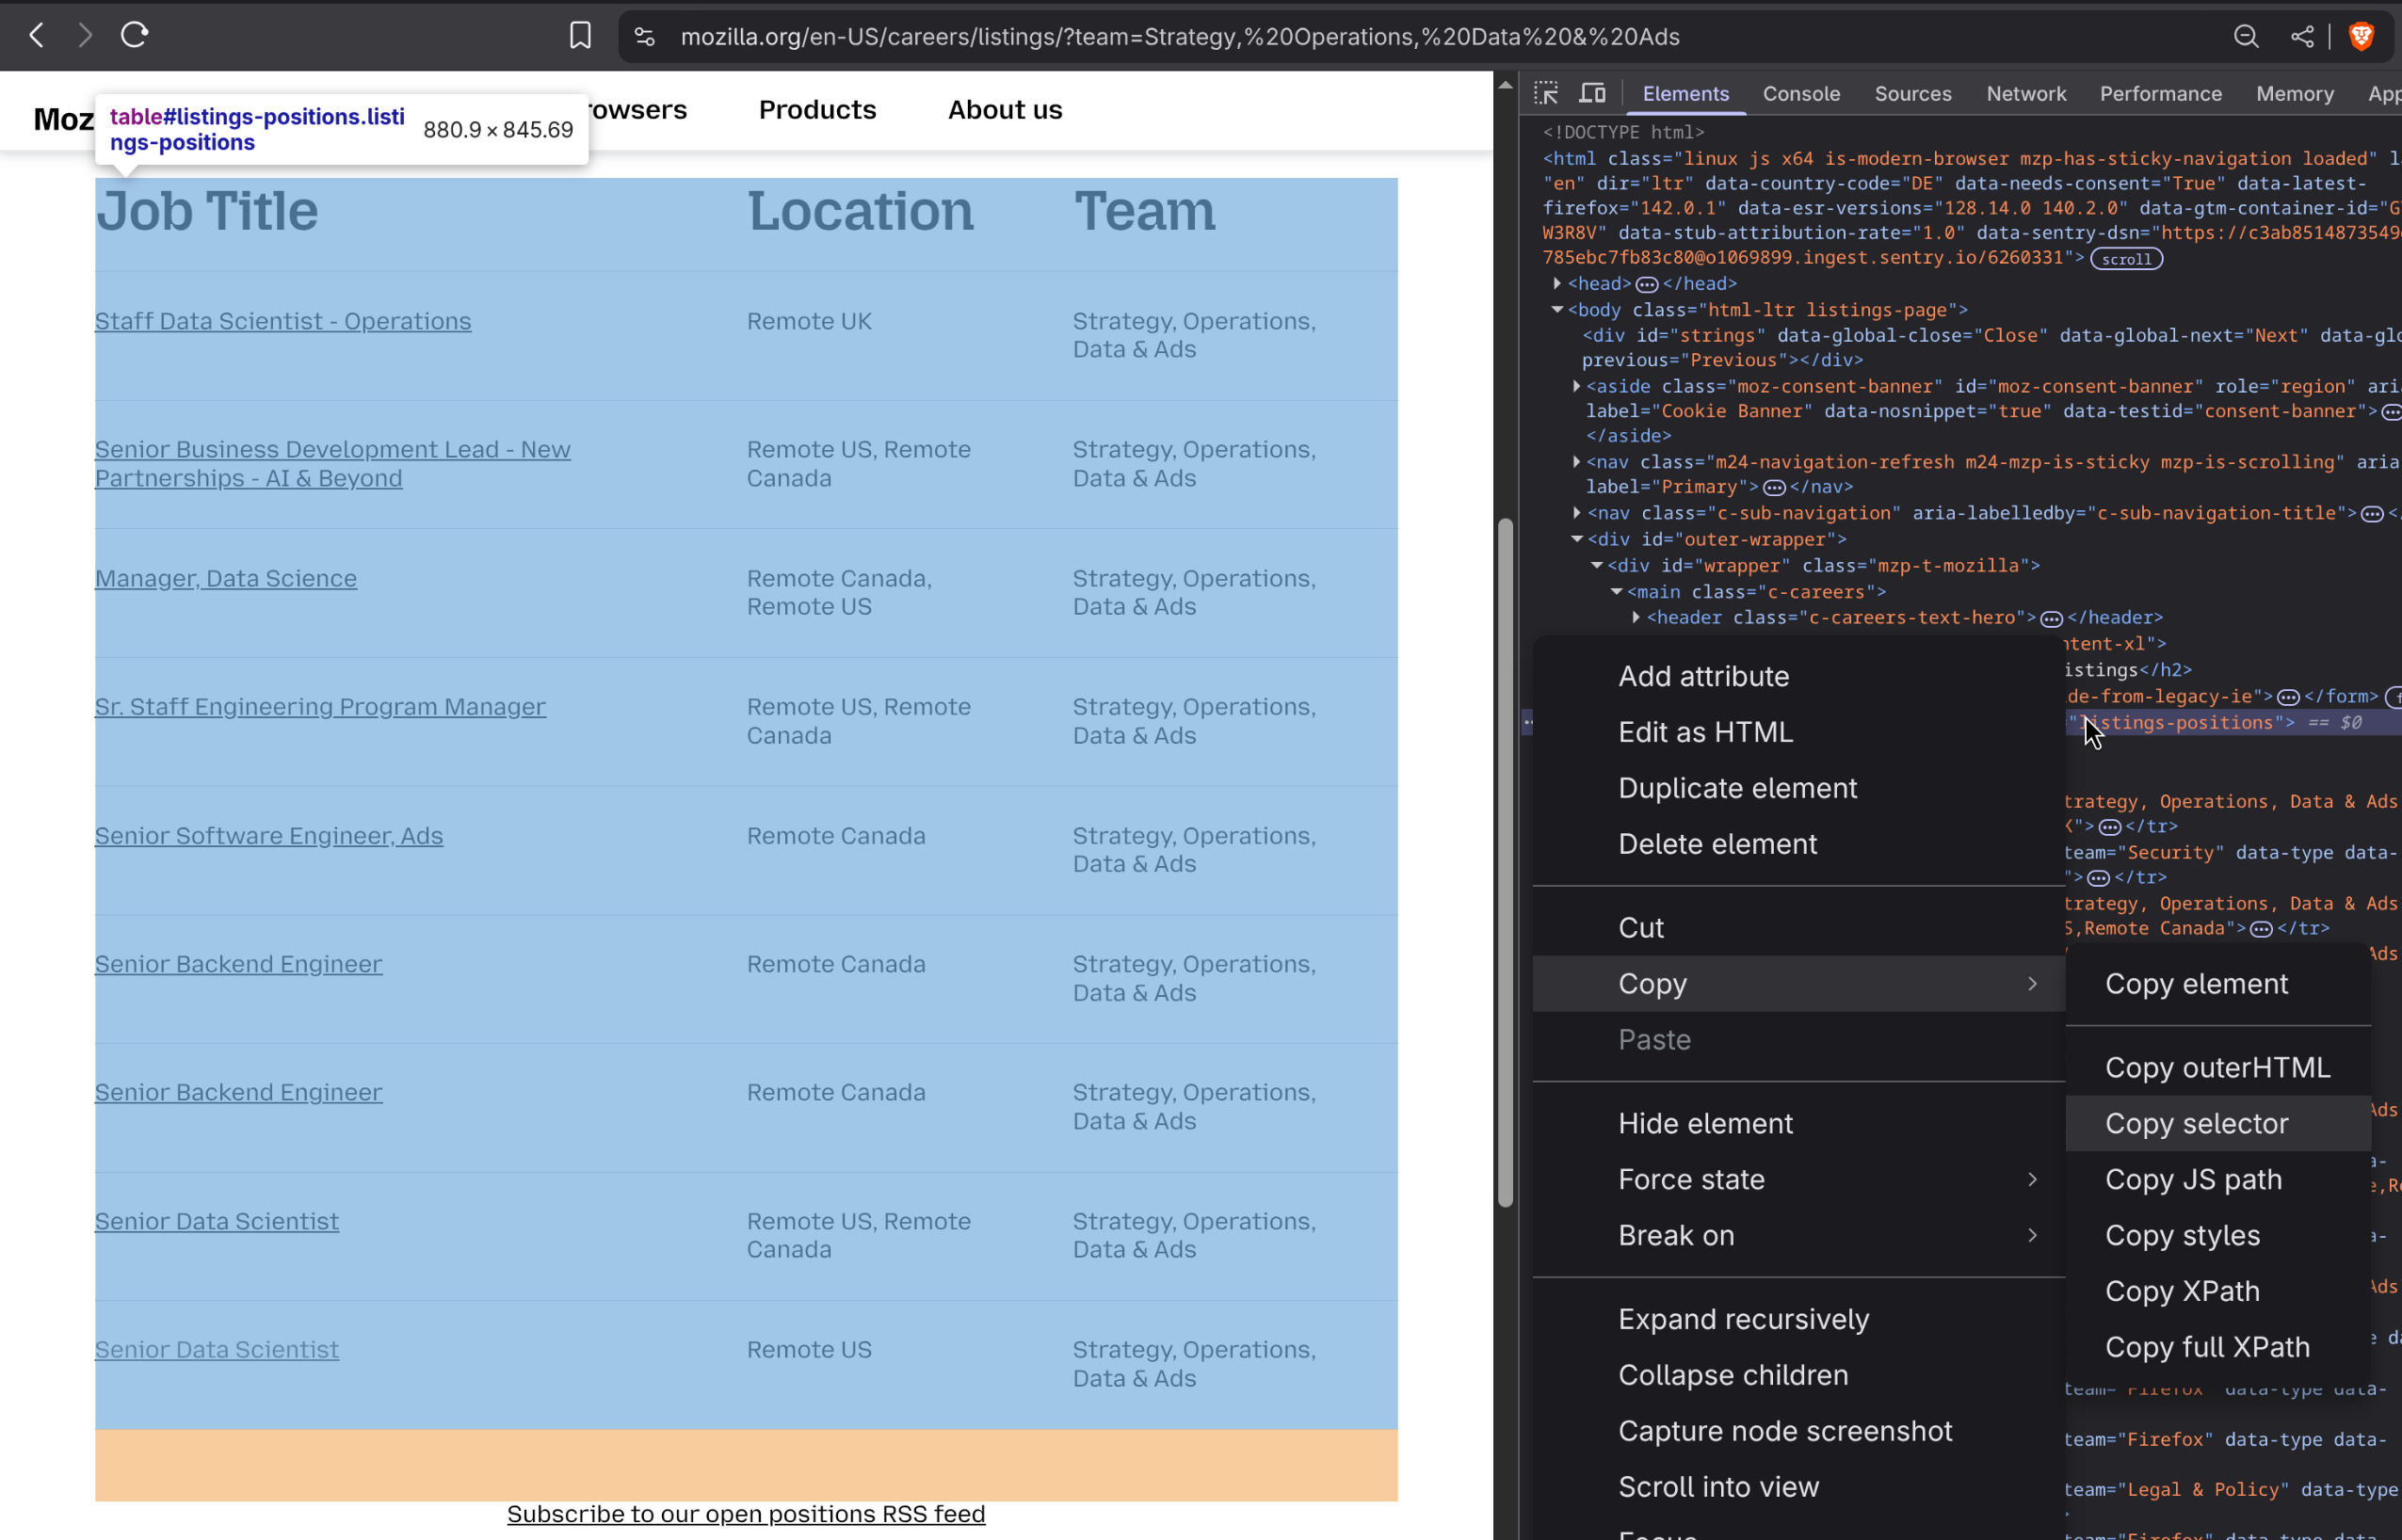
Task: Choose Edit as HTML
Action: [1798, 733]
